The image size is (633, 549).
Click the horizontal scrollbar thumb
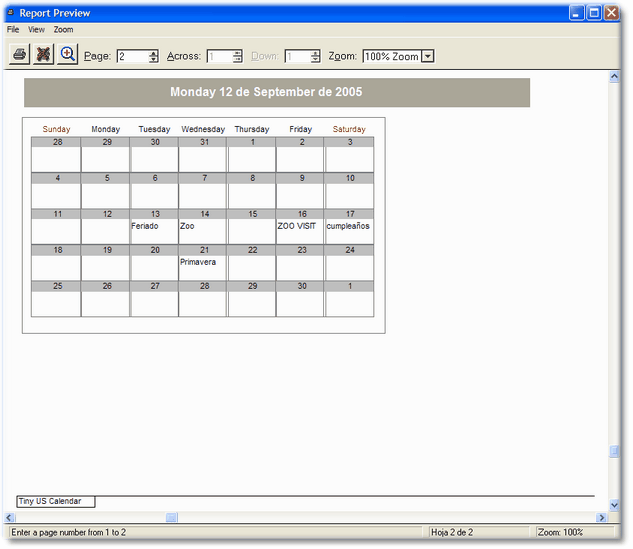(x=172, y=518)
